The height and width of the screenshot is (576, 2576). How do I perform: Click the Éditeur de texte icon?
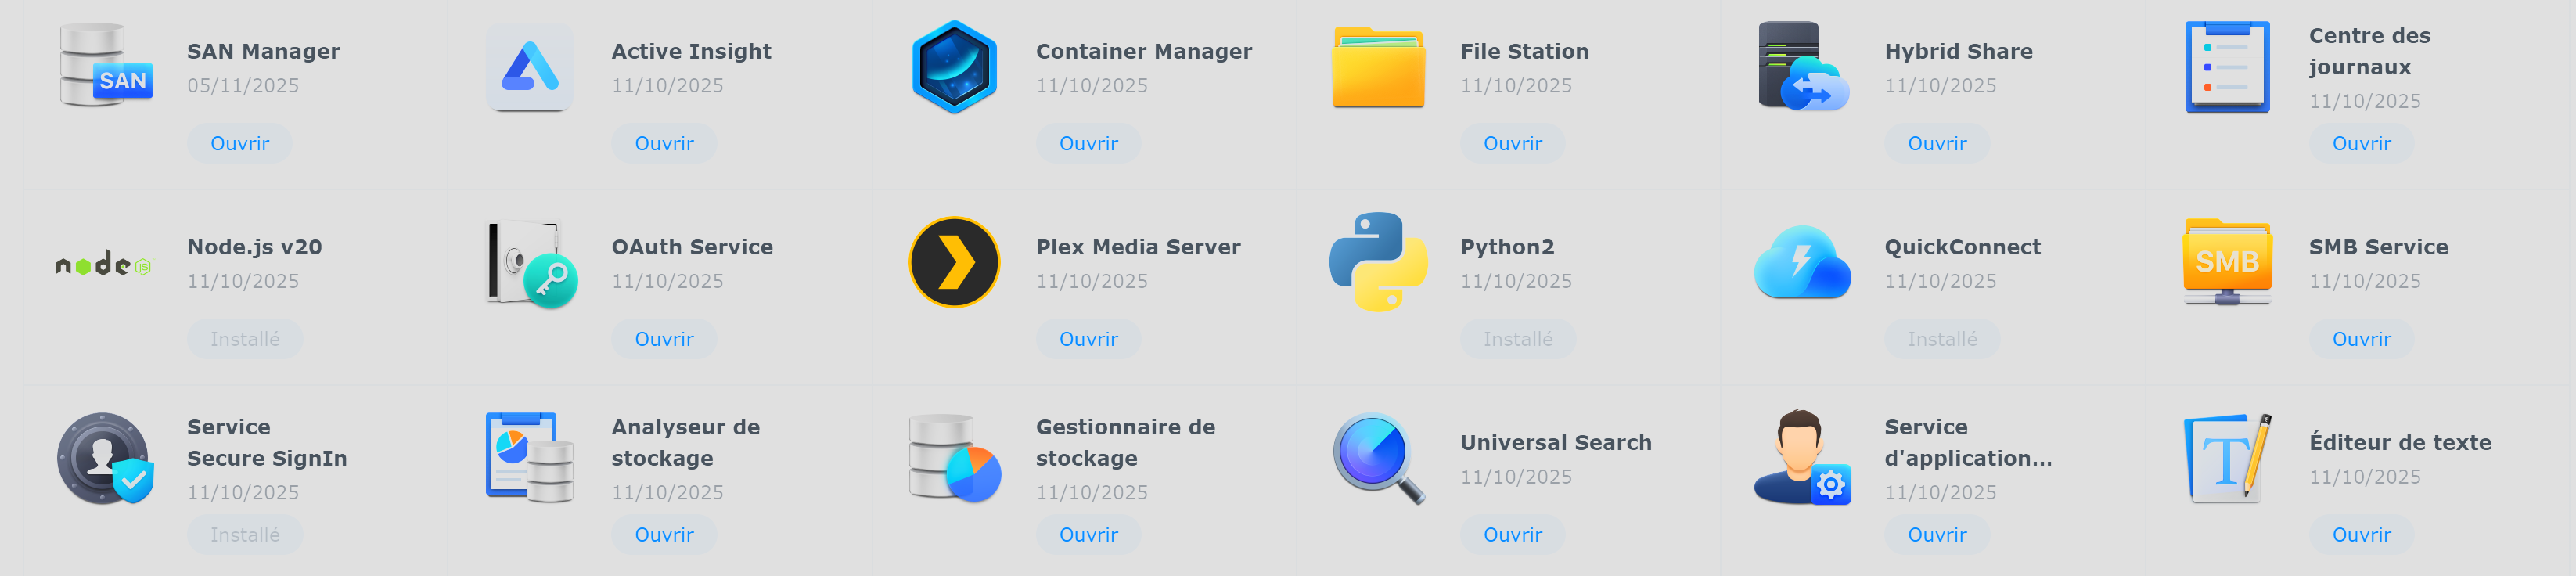[x=2227, y=458]
